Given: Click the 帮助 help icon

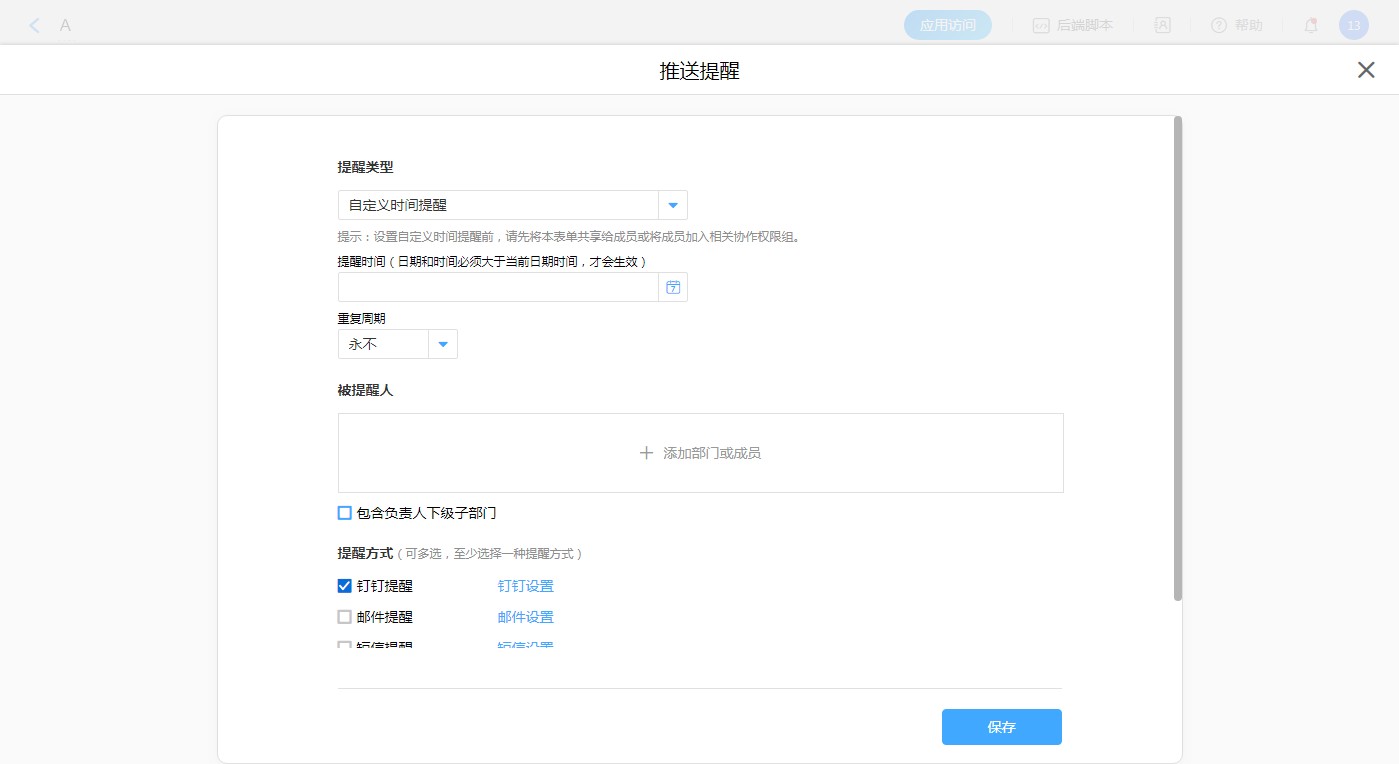Looking at the screenshot, I should tap(1218, 26).
